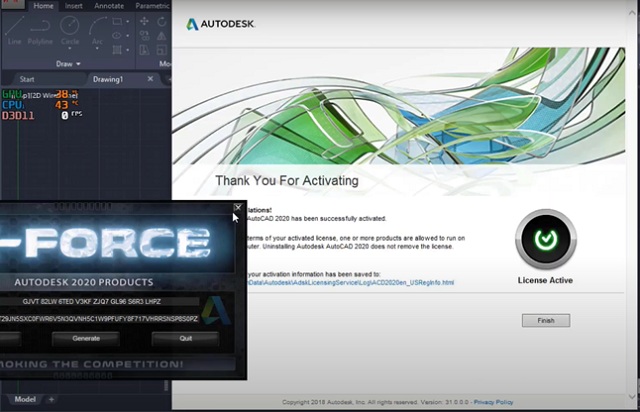This screenshot has height=412, width=640.
Task: Click 'AUTODESK 2020 PRODUCTS' title text
Action: point(84,282)
